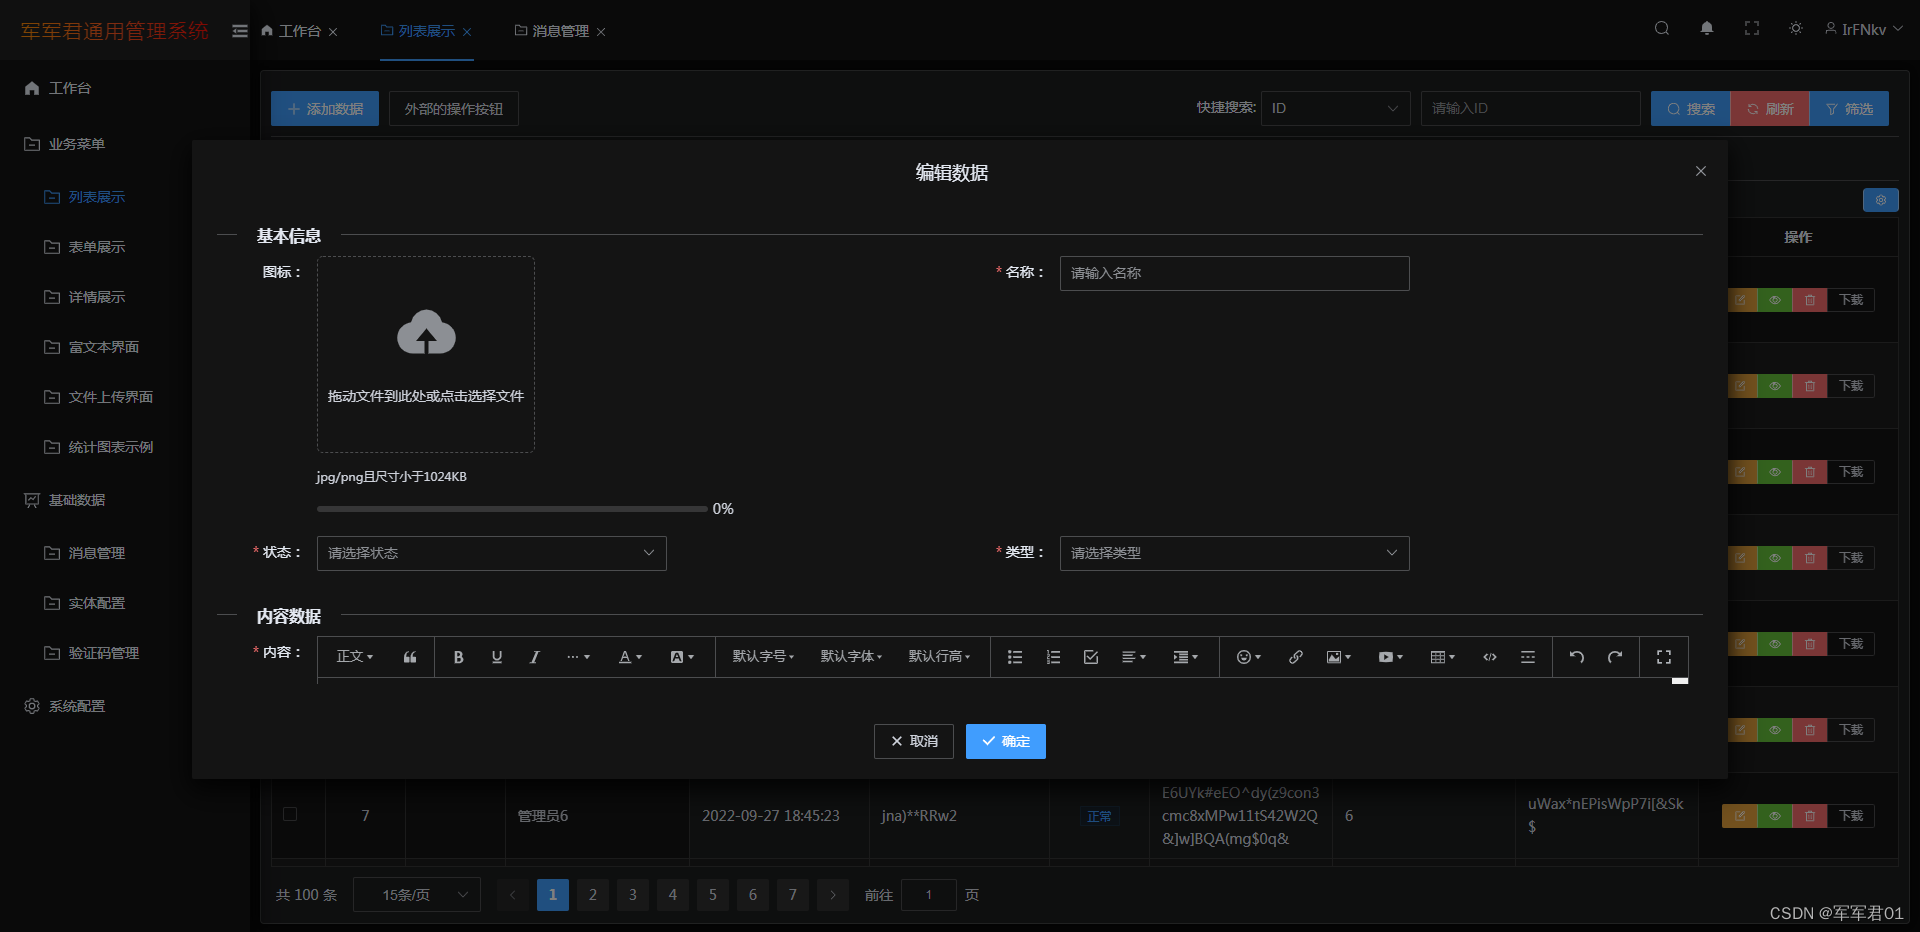Open the 默认行高 line height dropdown

[939, 657]
